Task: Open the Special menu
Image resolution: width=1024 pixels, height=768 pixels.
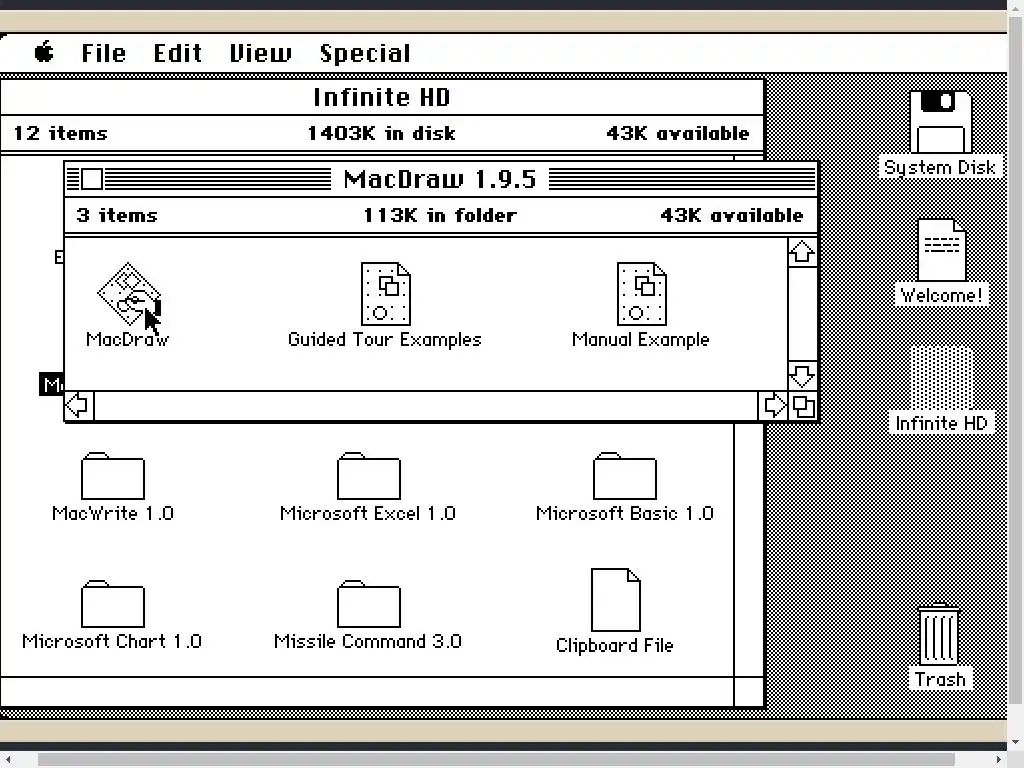Action: 365,53
